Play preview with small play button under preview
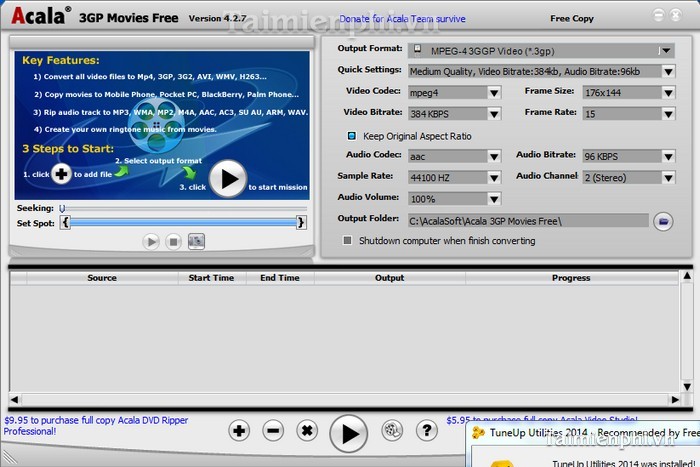The image size is (700, 467). click(x=151, y=242)
